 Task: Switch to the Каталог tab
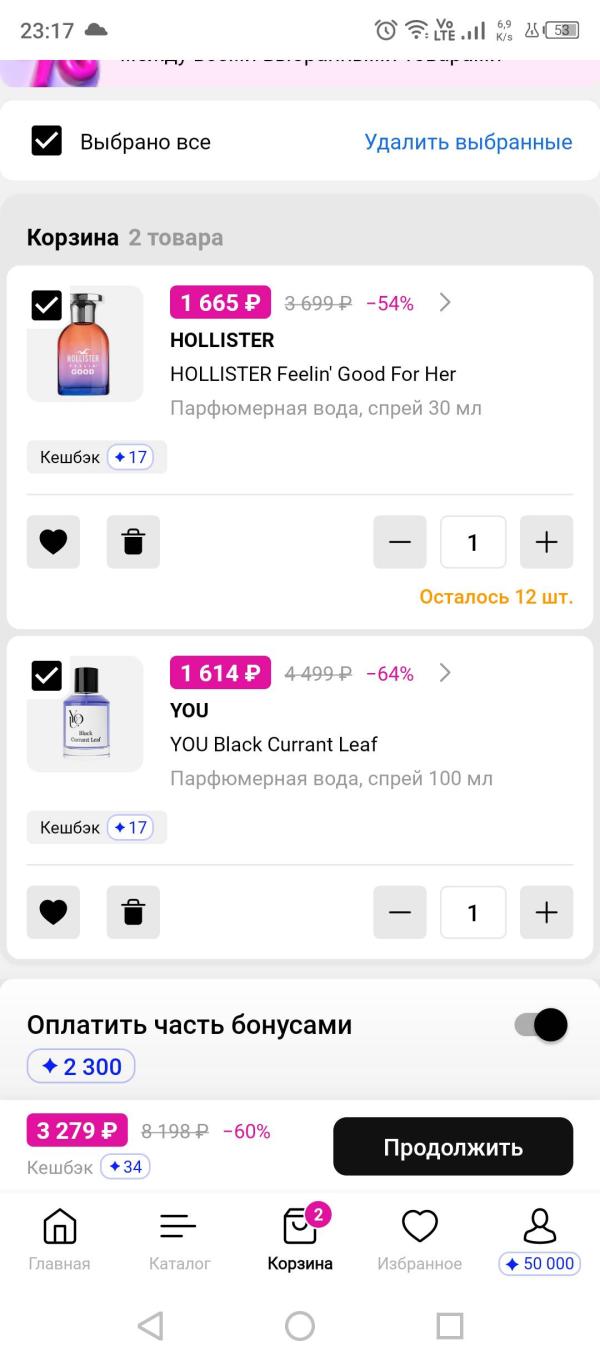click(179, 1240)
